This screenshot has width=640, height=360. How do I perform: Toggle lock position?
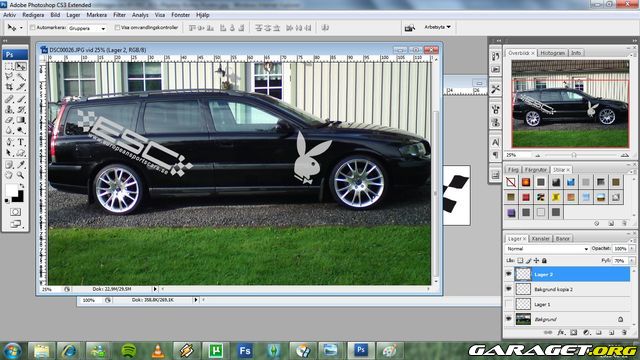(x=536, y=260)
